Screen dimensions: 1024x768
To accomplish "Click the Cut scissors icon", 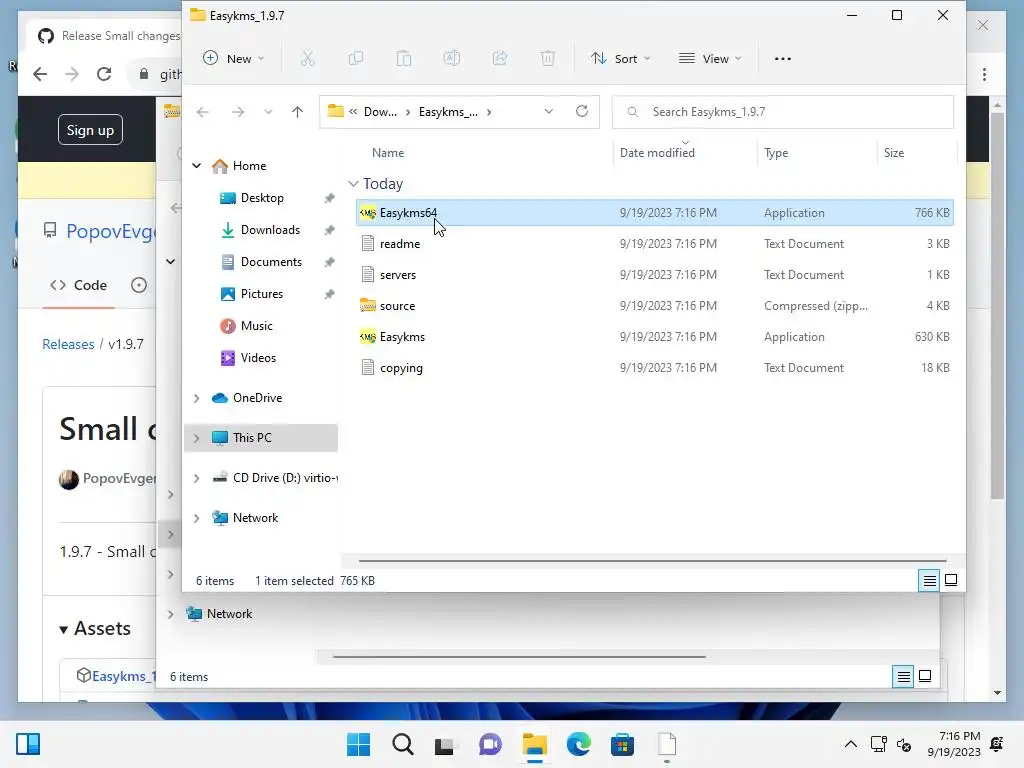I will tap(308, 59).
